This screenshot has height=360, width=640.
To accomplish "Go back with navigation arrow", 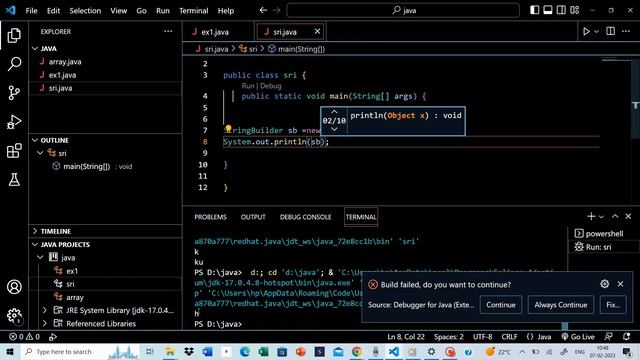I will 263,10.
